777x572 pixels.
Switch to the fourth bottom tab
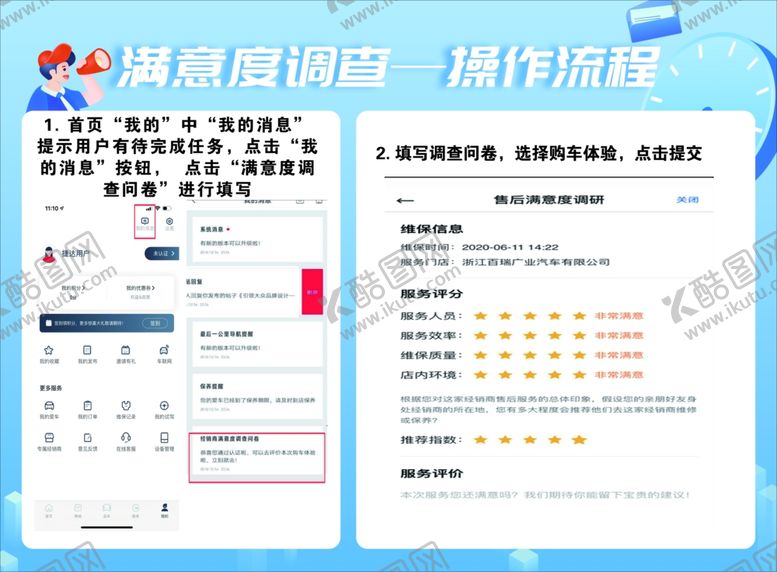[135, 510]
